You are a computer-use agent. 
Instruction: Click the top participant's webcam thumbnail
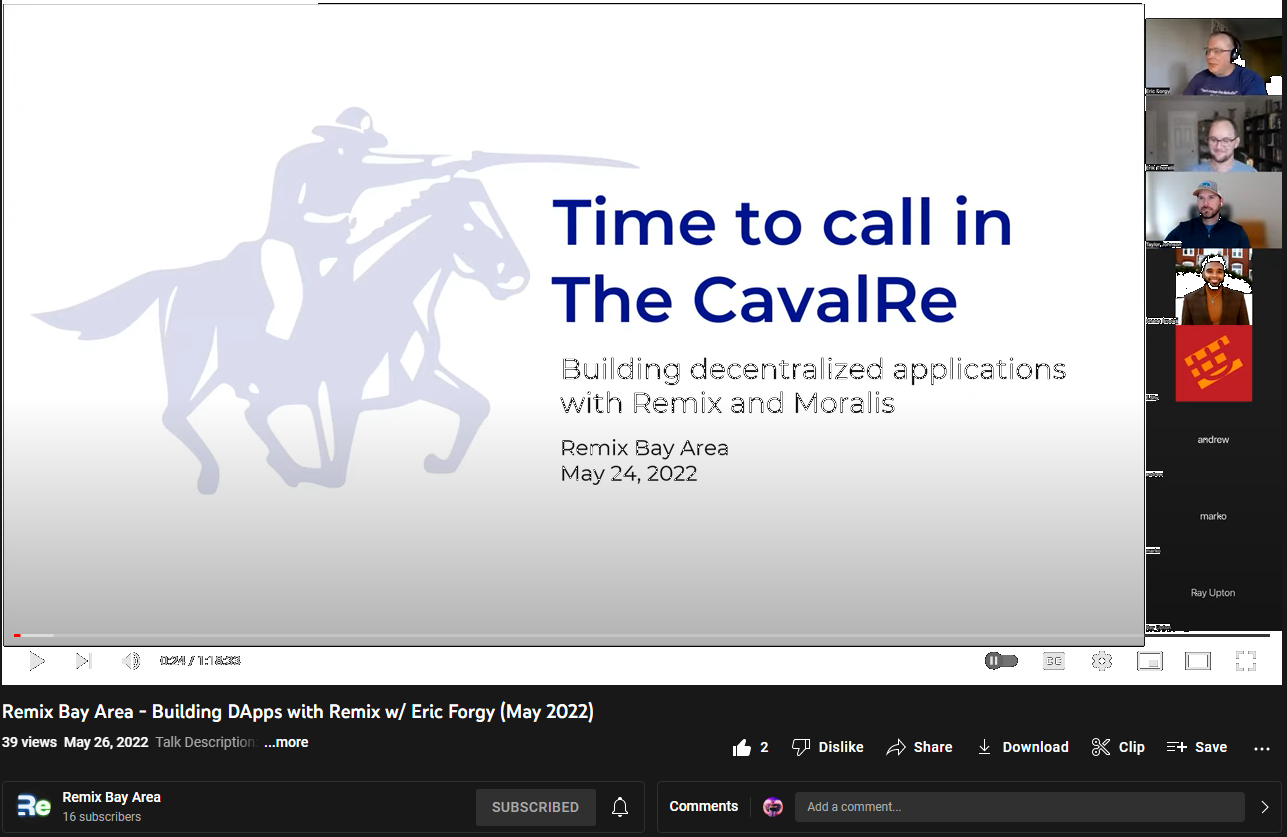click(x=1213, y=57)
